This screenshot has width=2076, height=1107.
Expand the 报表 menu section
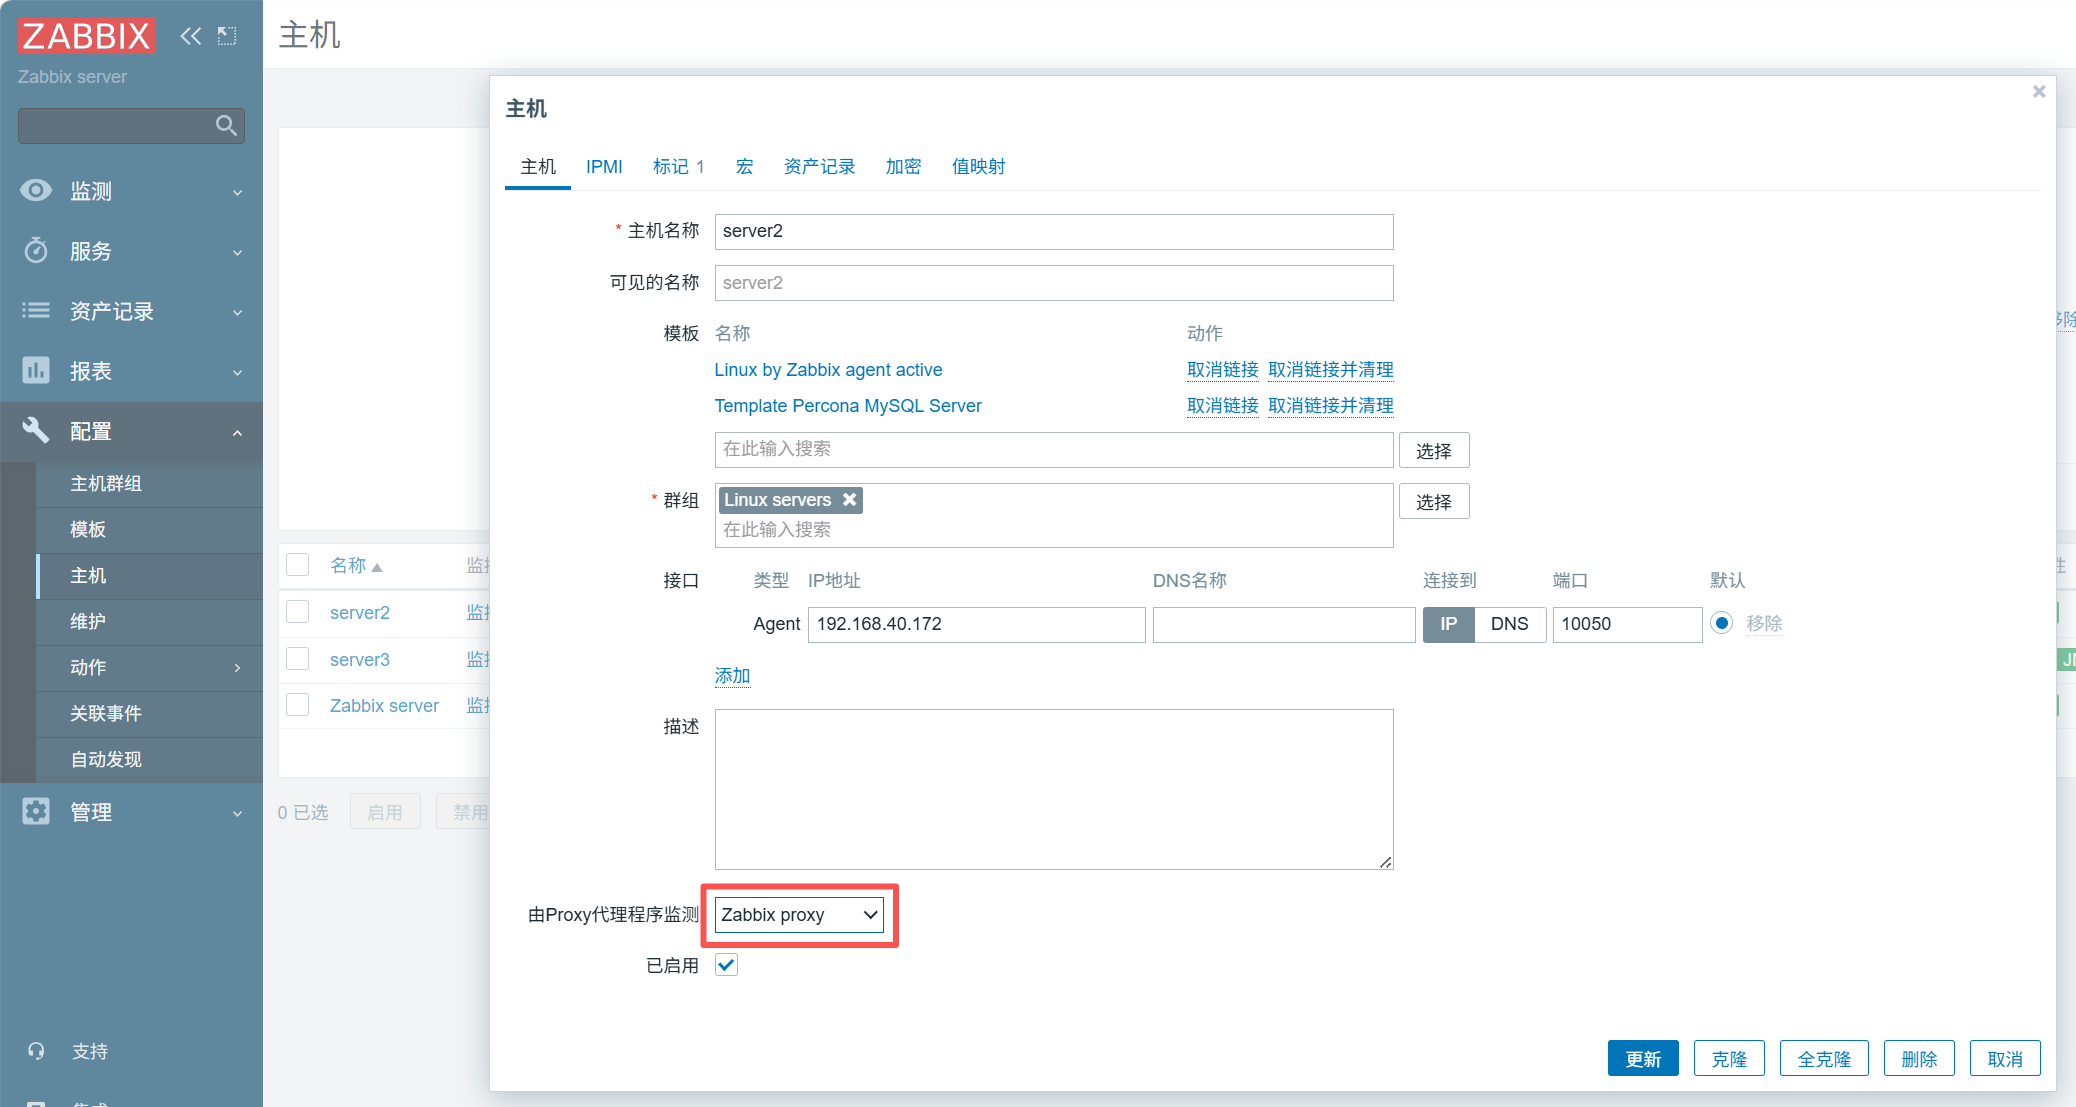[237, 372]
